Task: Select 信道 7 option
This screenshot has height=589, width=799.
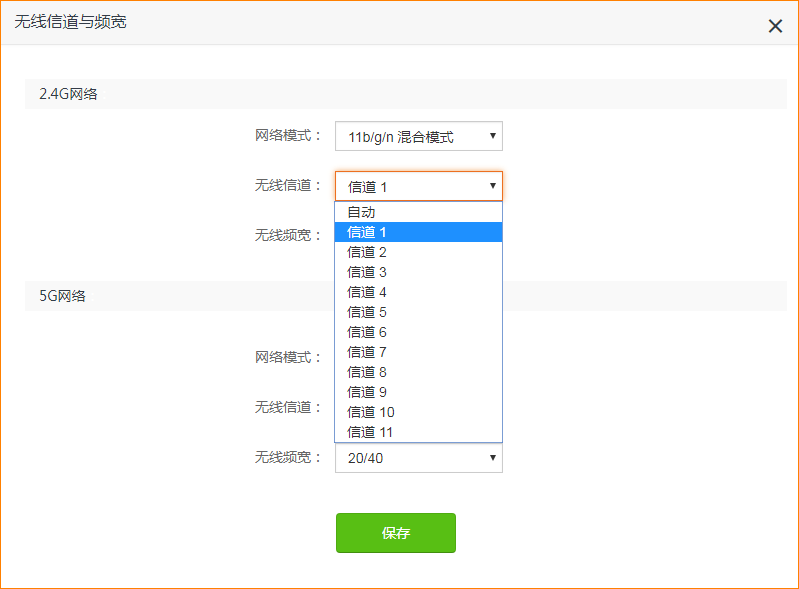Action: point(418,352)
